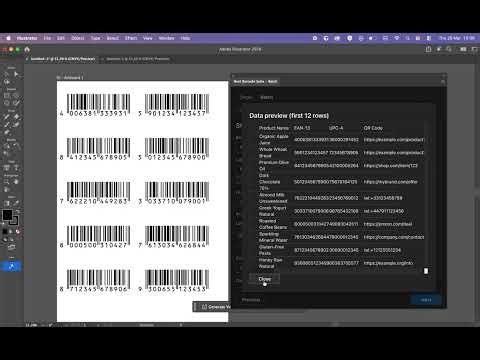Screen dimensions: 480x360
Task: Open the Search icon in Illustrator's title bar
Action: [449, 49]
